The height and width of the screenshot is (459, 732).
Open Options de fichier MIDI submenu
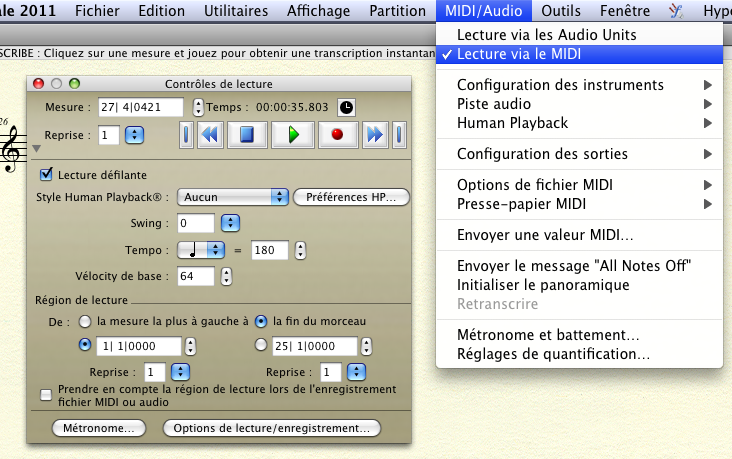click(579, 185)
